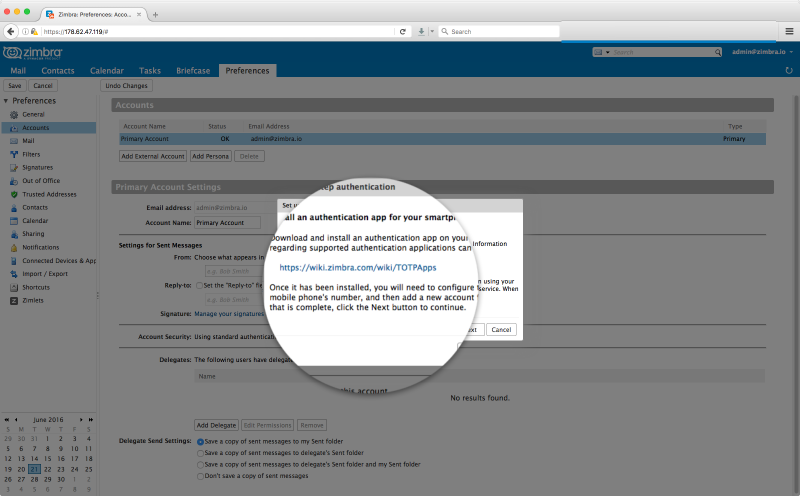Open Import / Export icon
Screen dimensions: 800x496
[x=14, y=274]
